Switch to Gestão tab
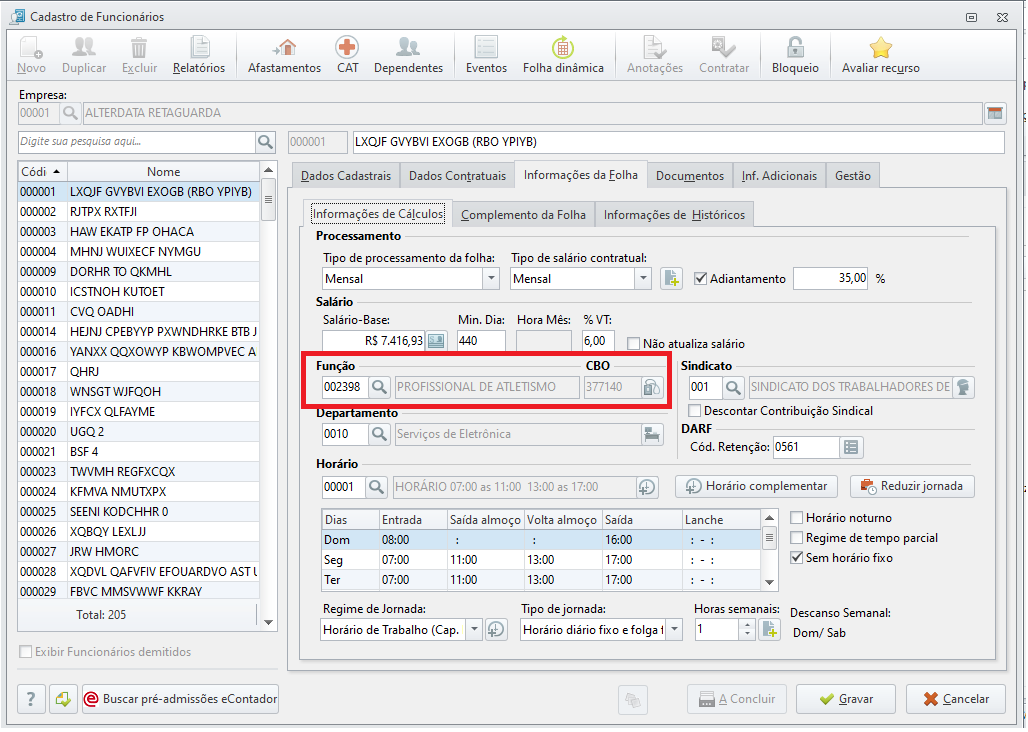Image resolution: width=1028 pixels, height=732 pixels. click(852, 176)
